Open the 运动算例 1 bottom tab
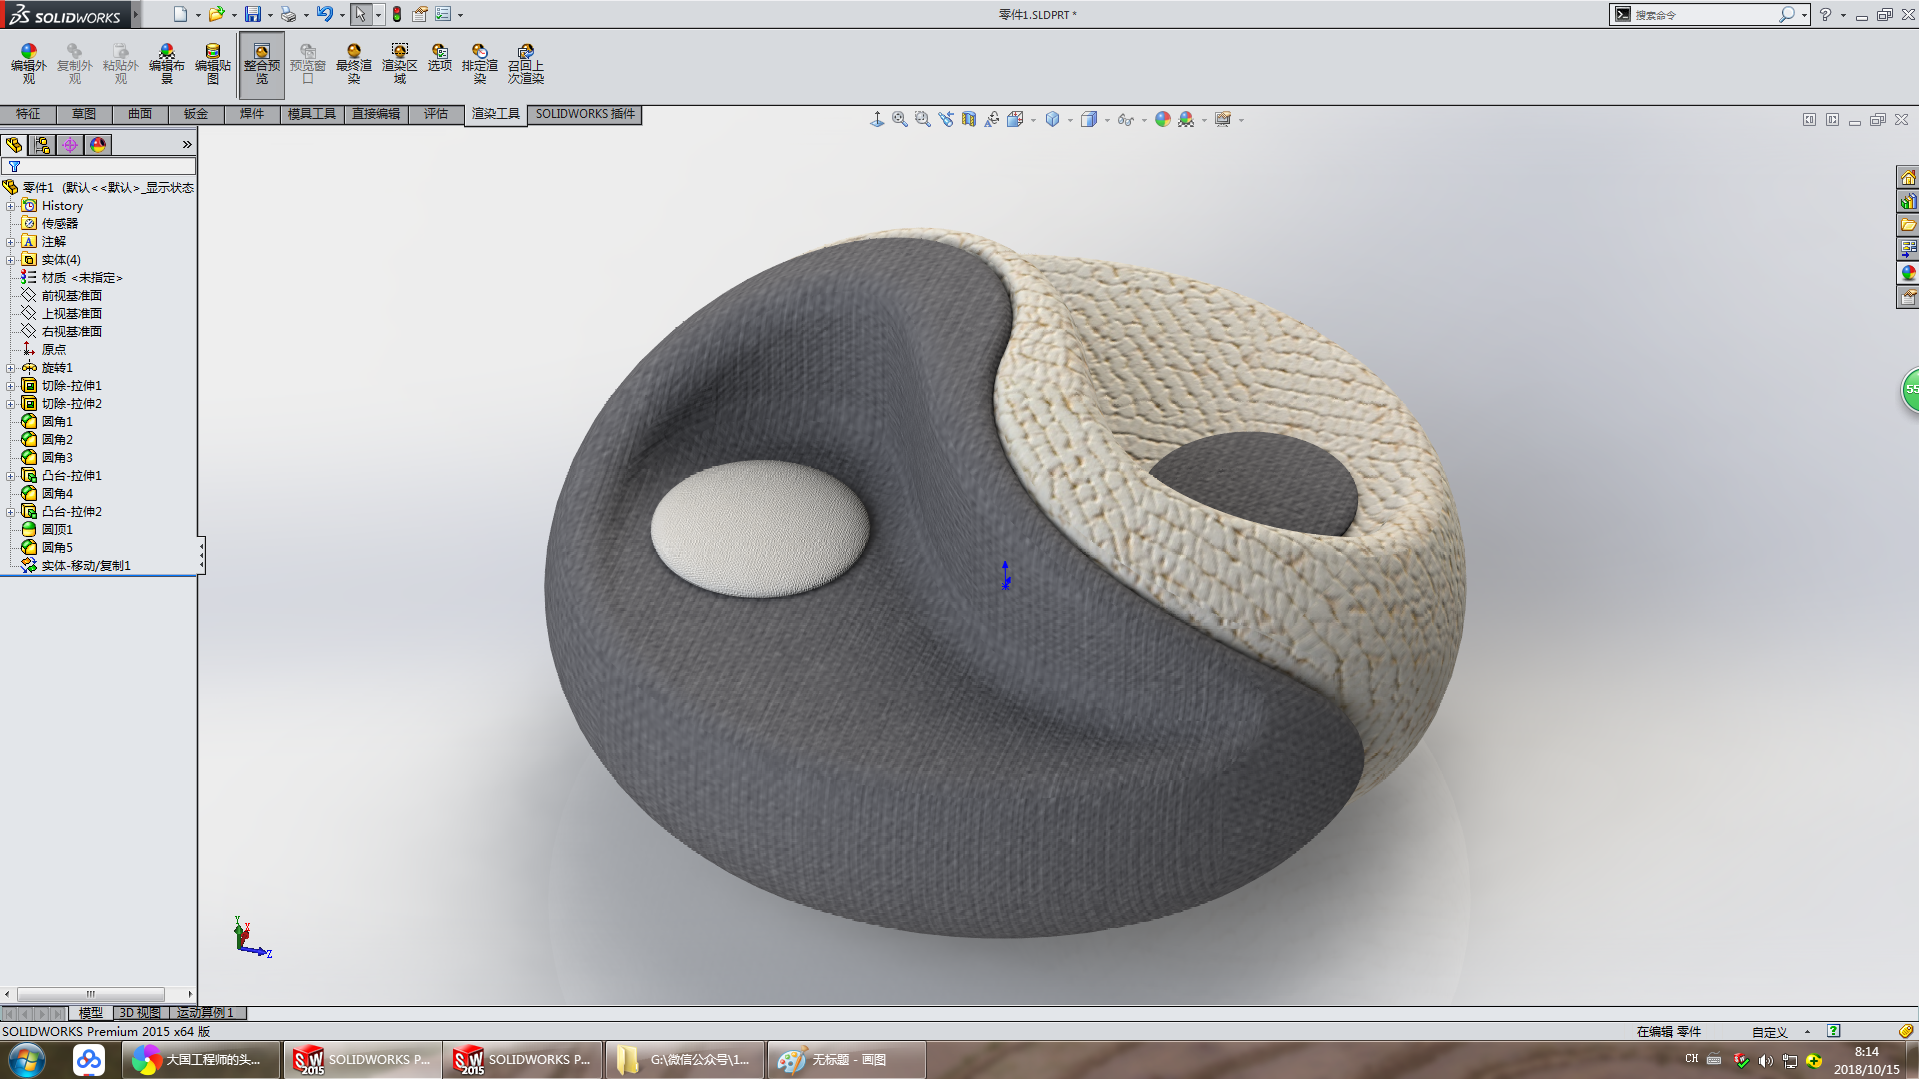 click(x=206, y=1013)
